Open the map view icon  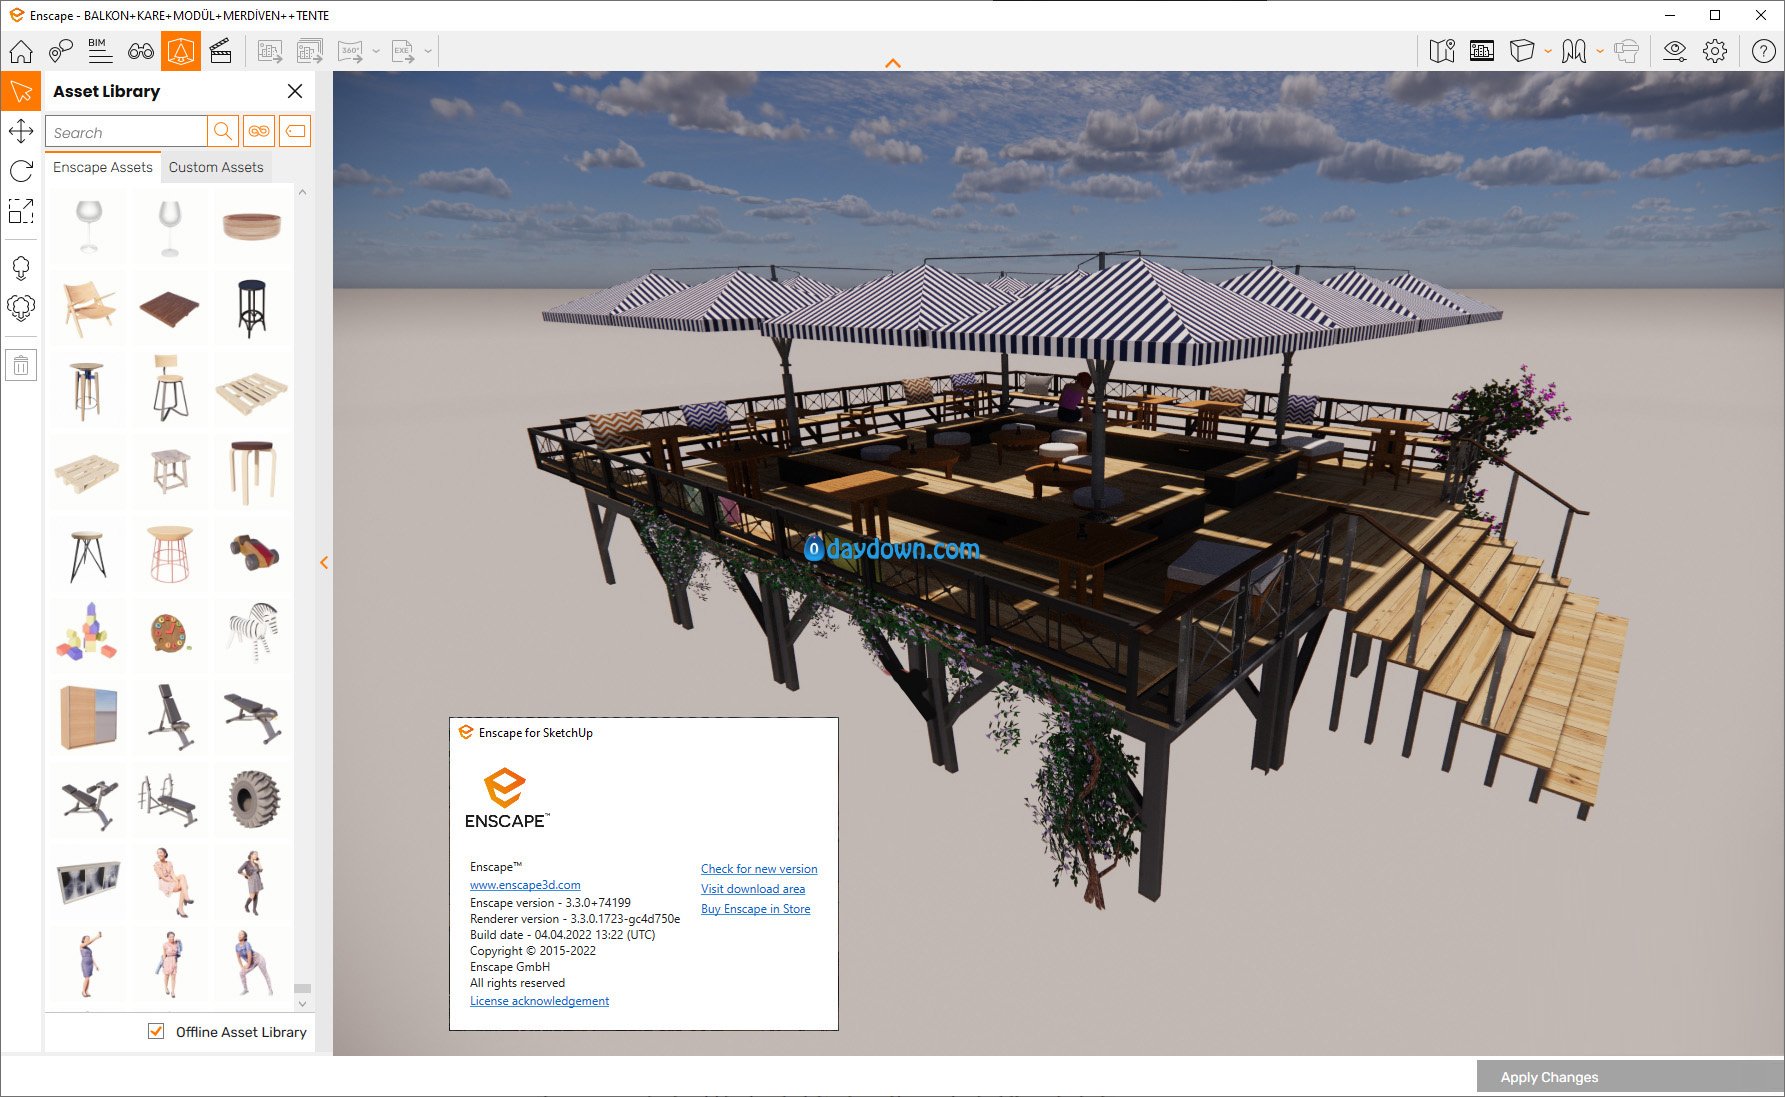point(1442,51)
